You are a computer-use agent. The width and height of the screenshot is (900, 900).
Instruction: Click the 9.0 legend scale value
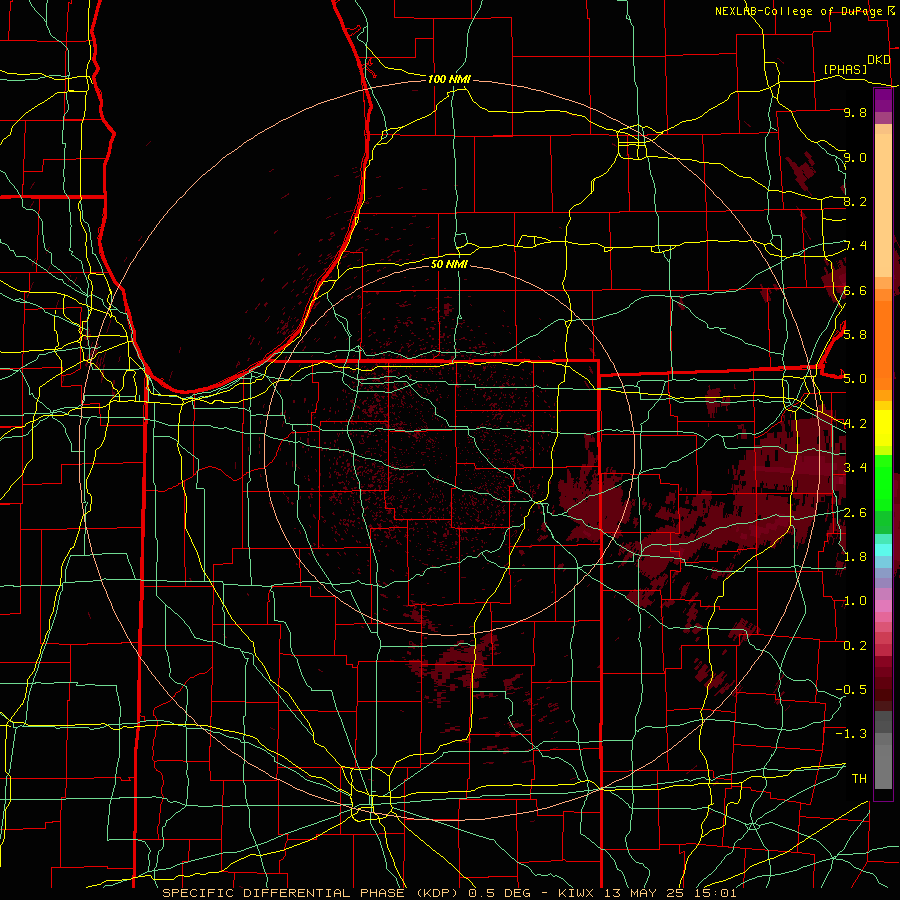[x=855, y=158]
